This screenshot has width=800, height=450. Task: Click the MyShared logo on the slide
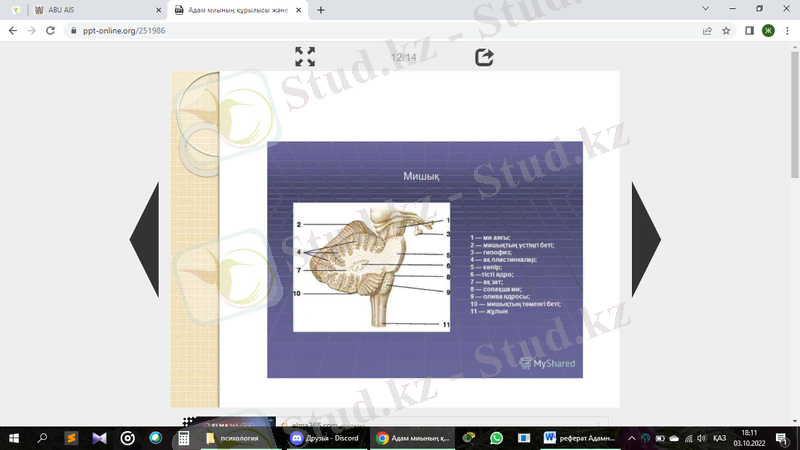point(547,363)
